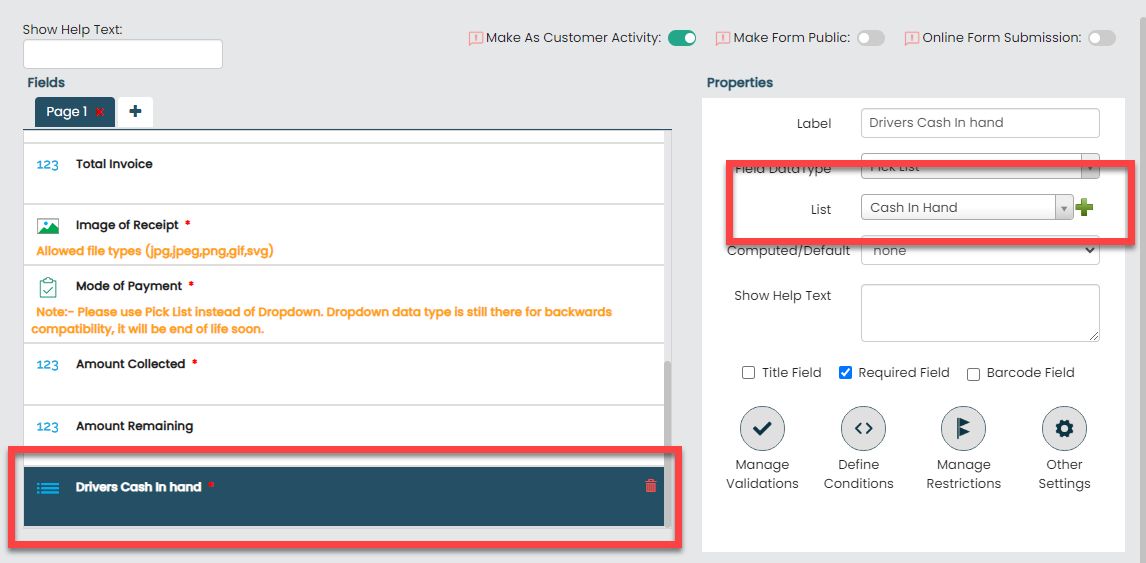Screen dimensions: 1146x563
Task: Click the Image of Receipt picture icon
Action: 48,226
